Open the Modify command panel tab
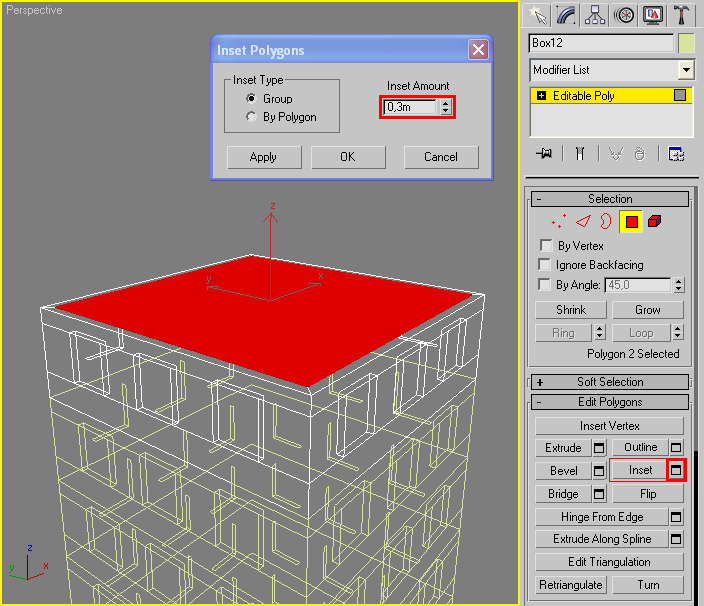This screenshot has width=704, height=606. click(566, 15)
